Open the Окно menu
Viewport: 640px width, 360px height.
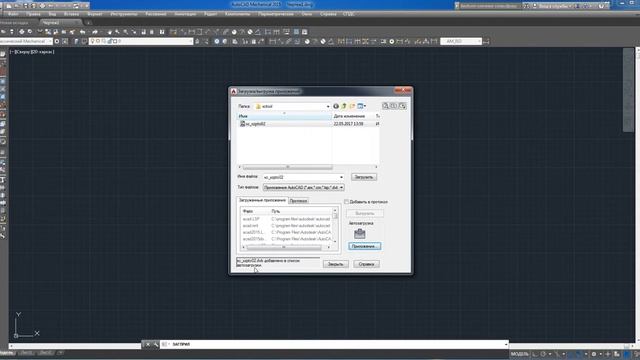(x=307, y=14)
